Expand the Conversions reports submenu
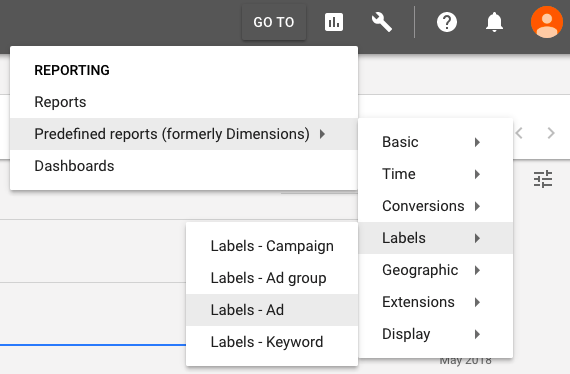The width and height of the screenshot is (570, 374). click(x=435, y=206)
